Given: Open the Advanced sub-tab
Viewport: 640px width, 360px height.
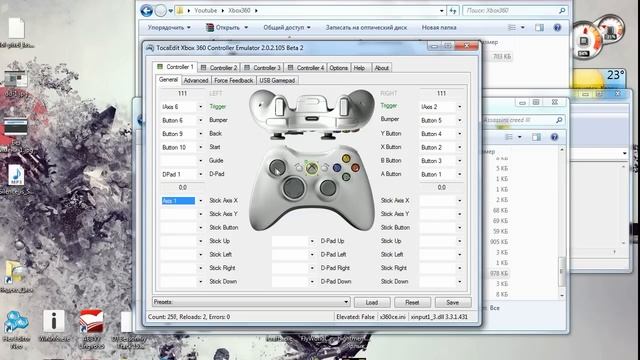Looking at the screenshot, I should (196, 80).
